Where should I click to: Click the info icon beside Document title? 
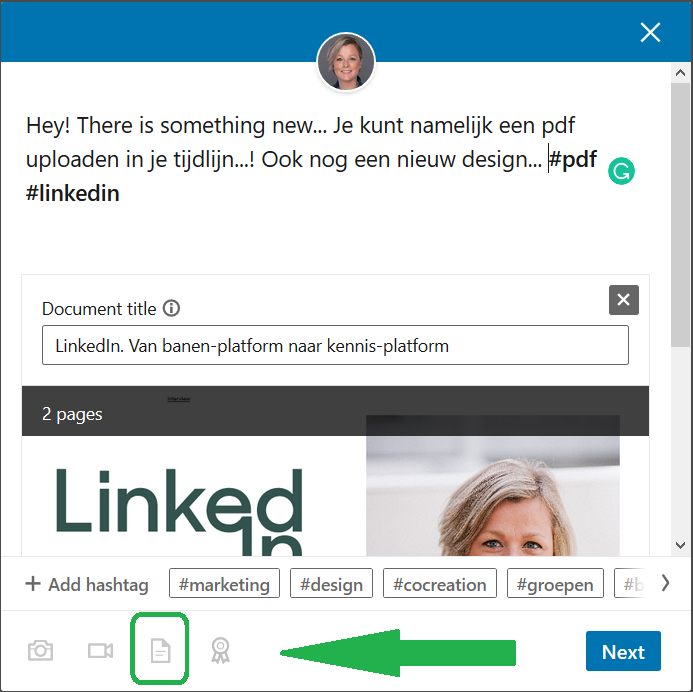pyautogui.click(x=171, y=308)
